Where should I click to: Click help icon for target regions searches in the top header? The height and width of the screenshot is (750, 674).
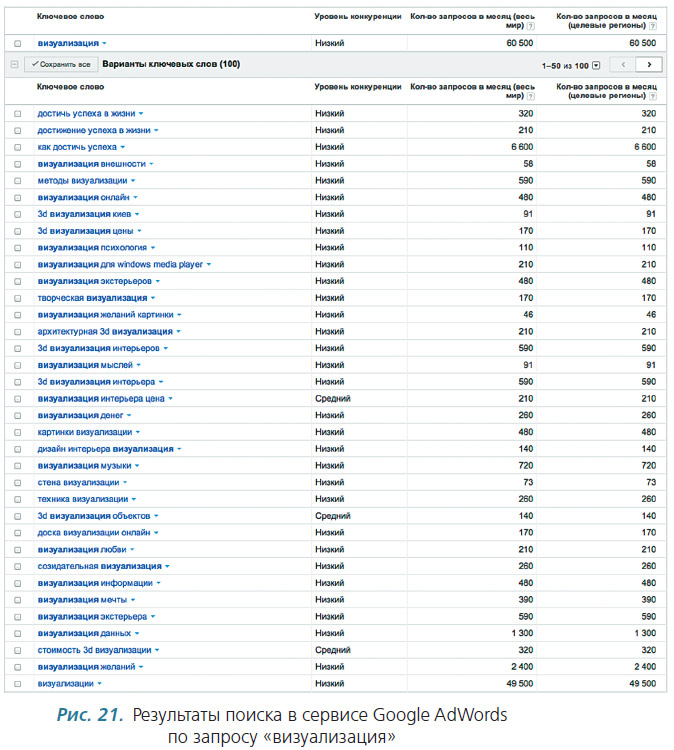point(653,26)
